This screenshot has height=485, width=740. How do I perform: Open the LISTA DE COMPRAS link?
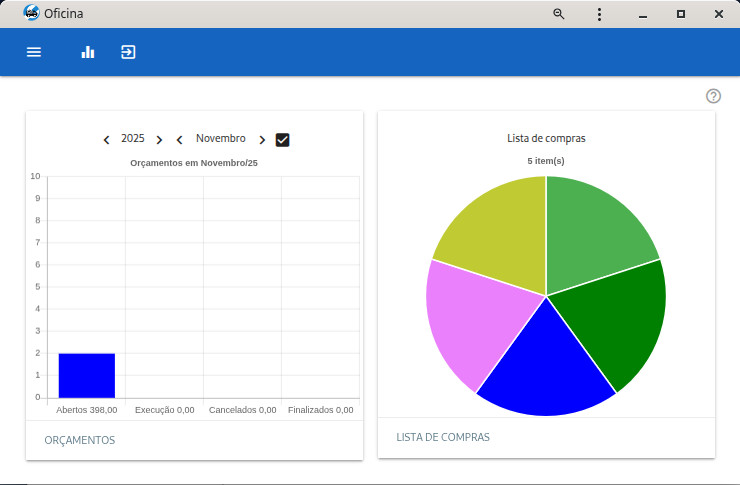tap(443, 437)
